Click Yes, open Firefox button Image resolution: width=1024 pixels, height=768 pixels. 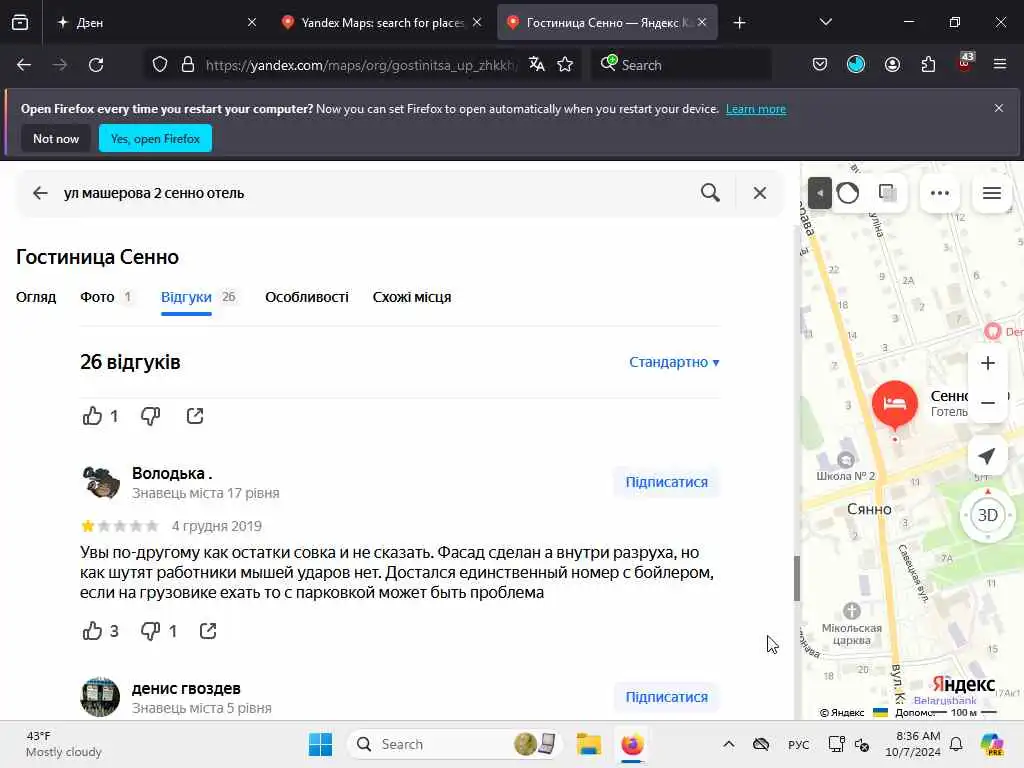(155, 138)
